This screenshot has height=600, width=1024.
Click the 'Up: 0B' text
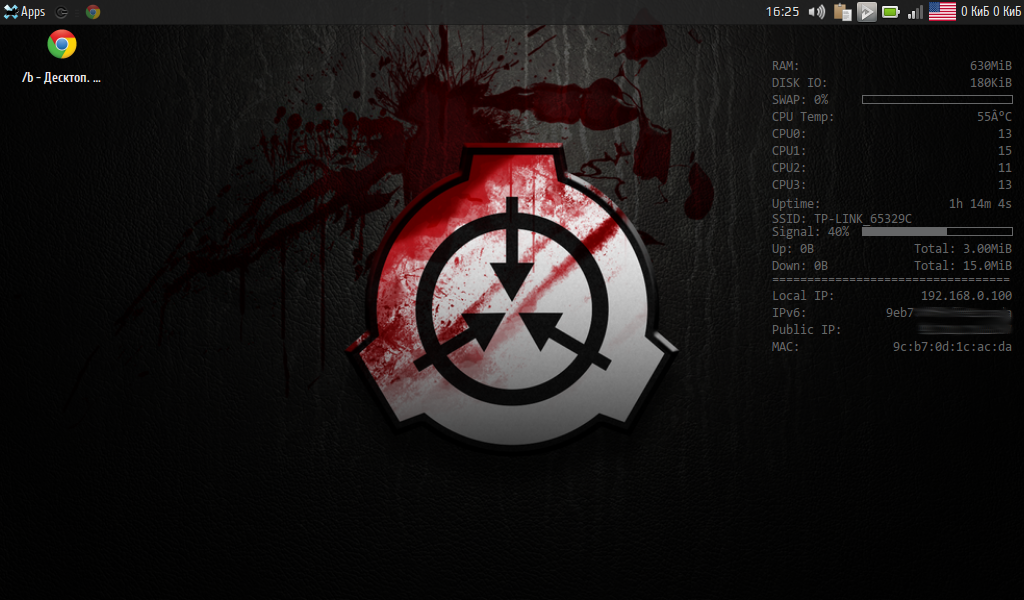tap(792, 249)
